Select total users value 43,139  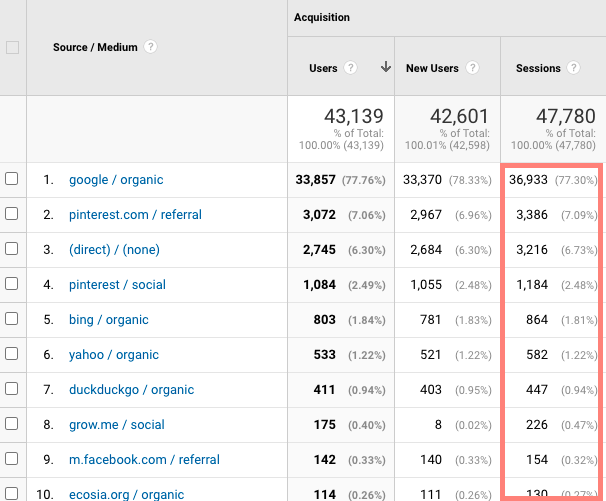click(x=354, y=116)
